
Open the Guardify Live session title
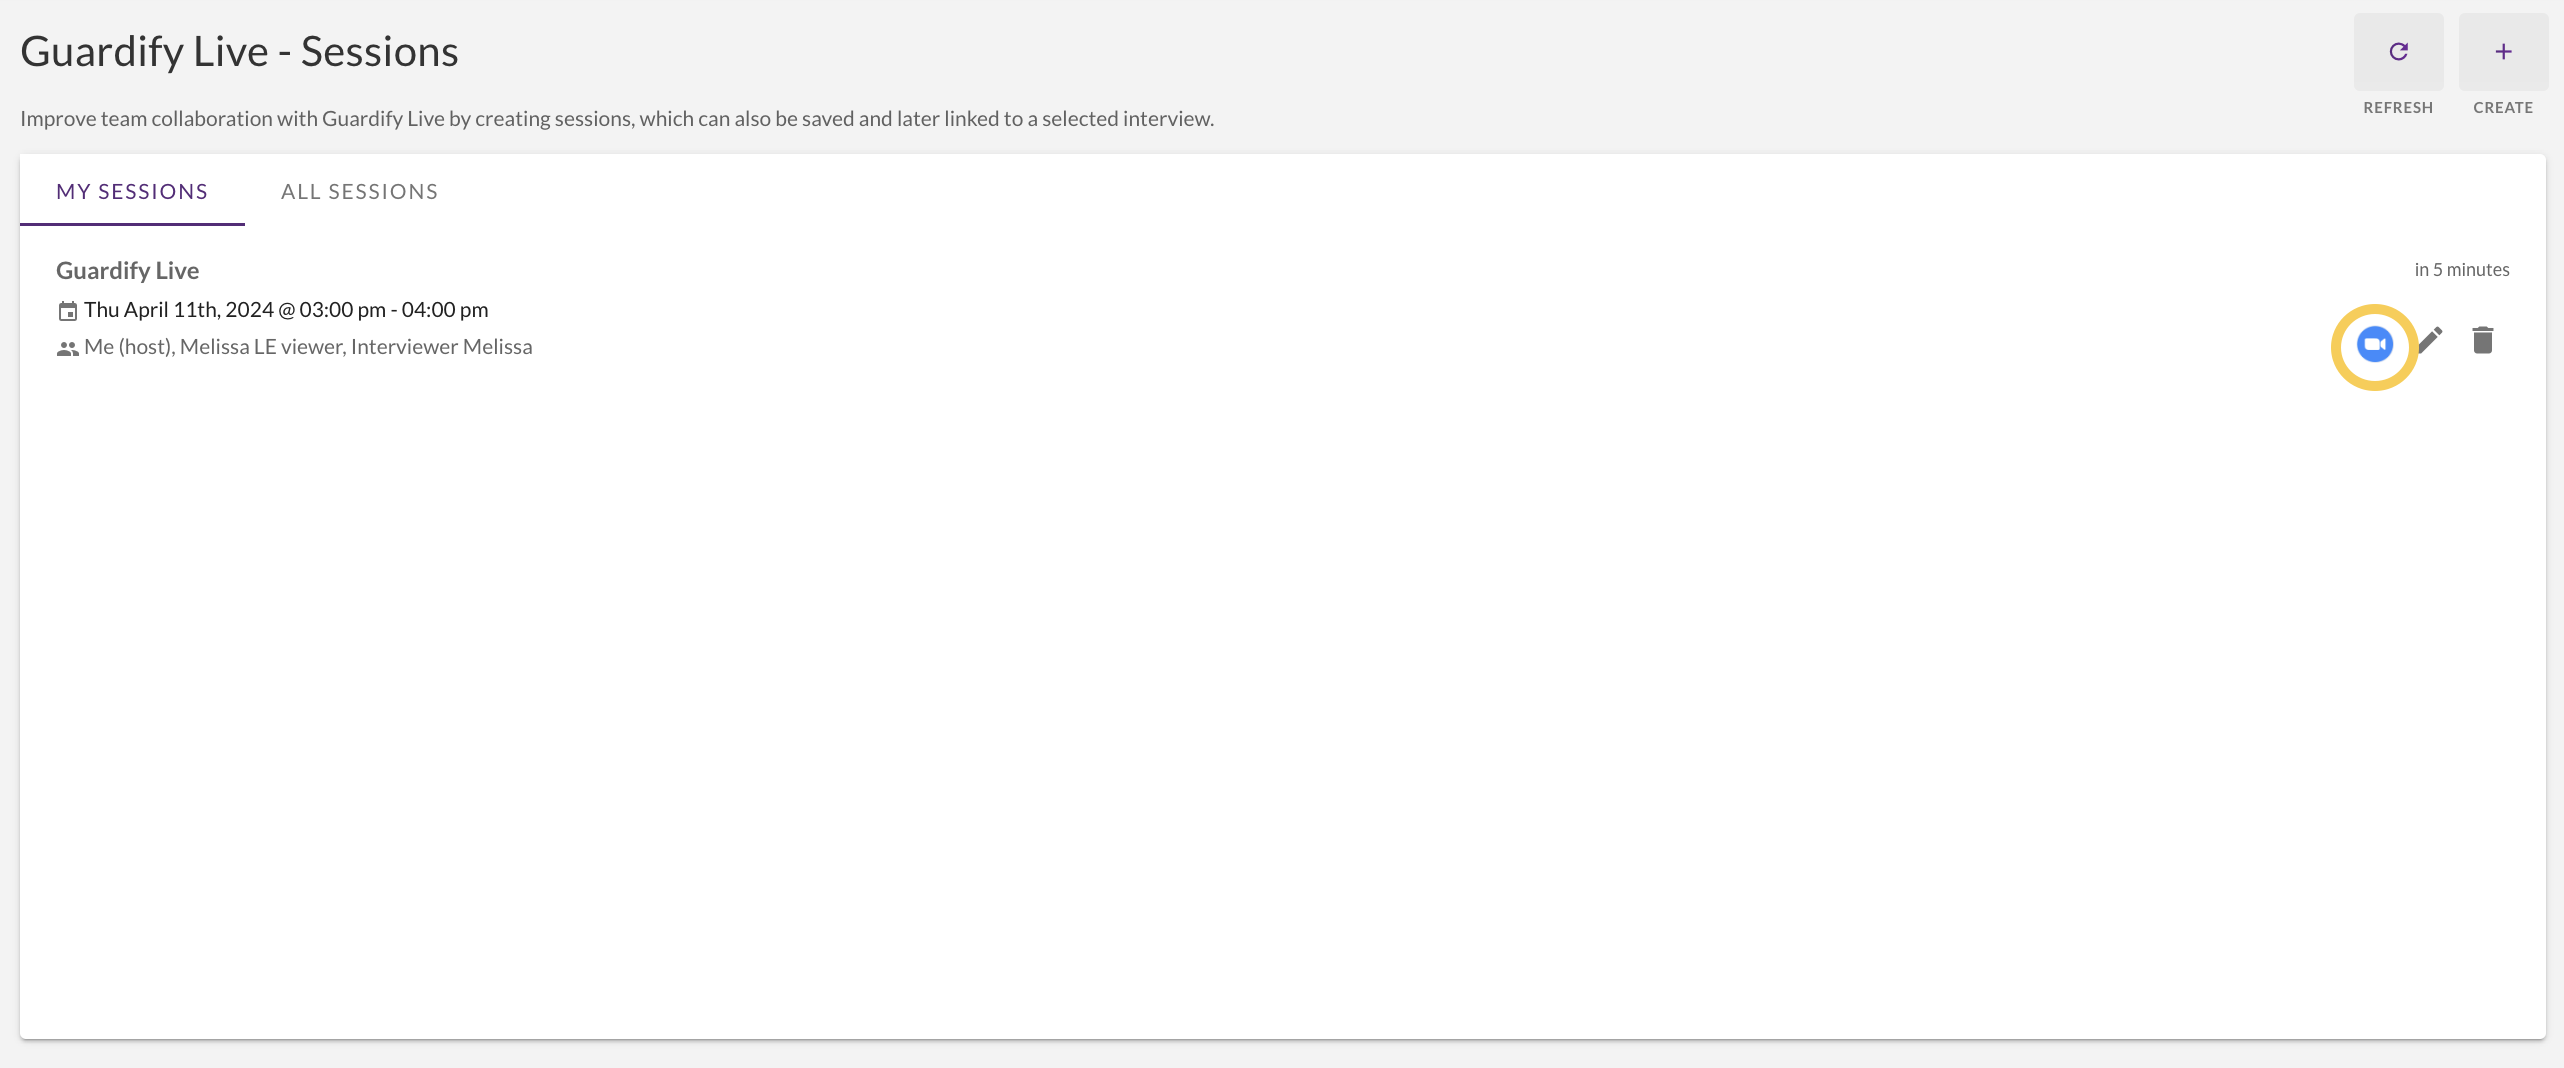click(x=127, y=269)
